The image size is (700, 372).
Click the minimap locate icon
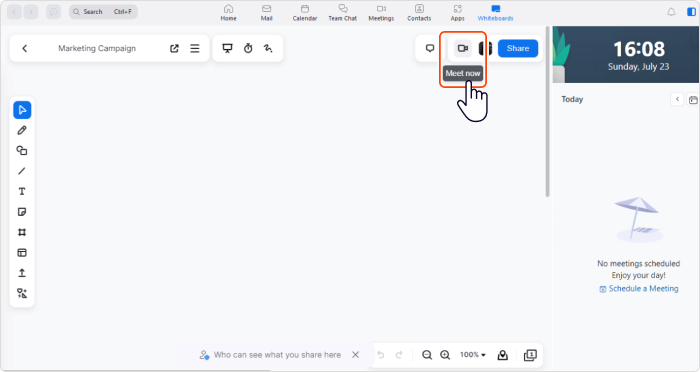(503, 355)
